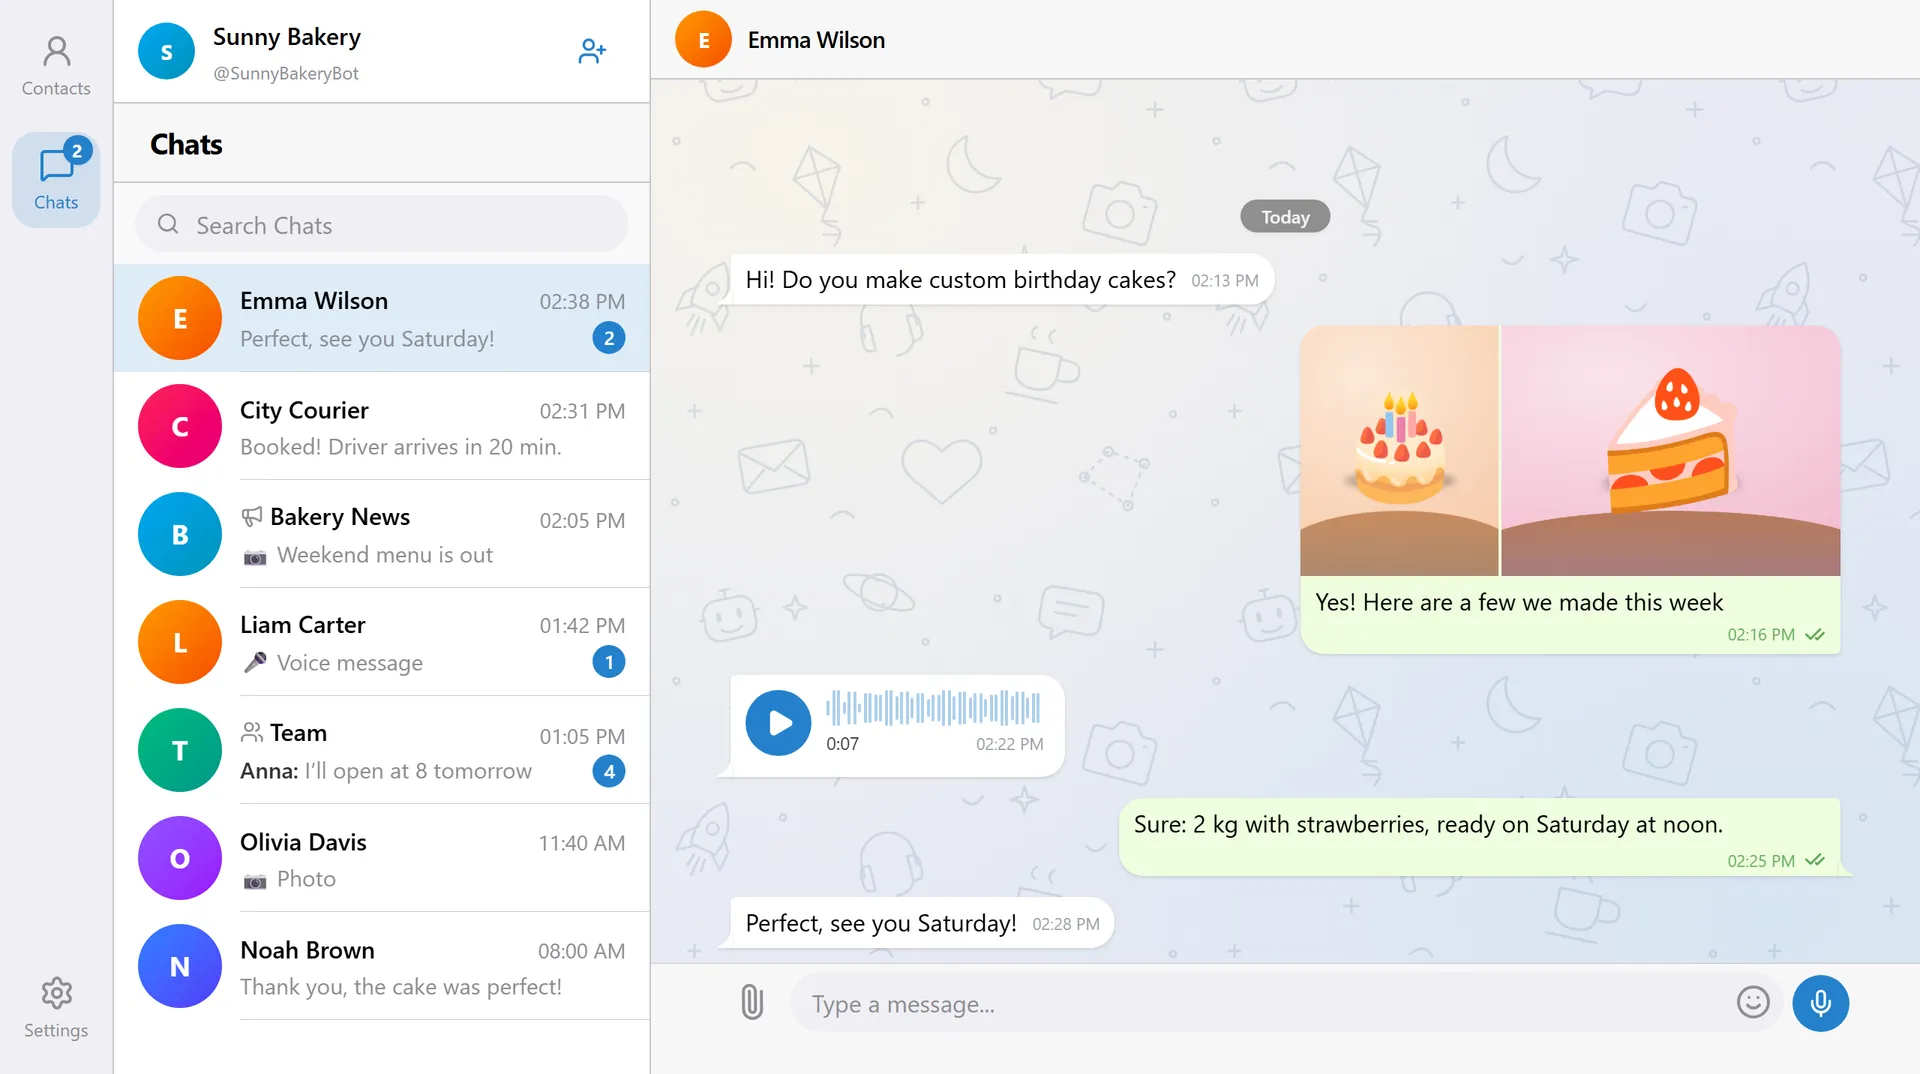Click unread badge on Emma Wilson chat
This screenshot has height=1074, width=1920.
609,338
